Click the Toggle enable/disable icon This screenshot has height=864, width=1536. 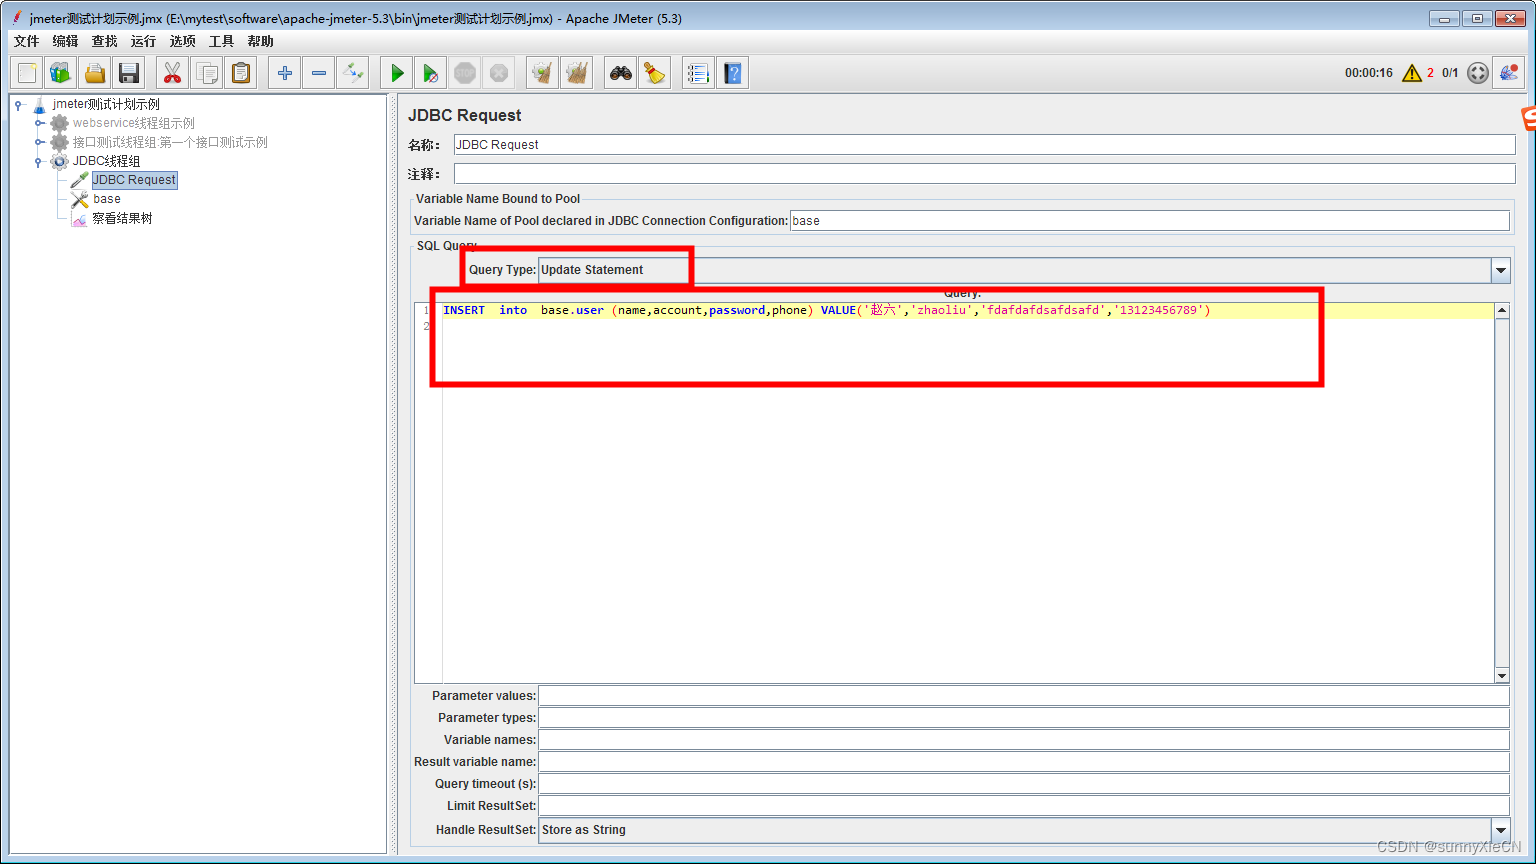point(353,73)
